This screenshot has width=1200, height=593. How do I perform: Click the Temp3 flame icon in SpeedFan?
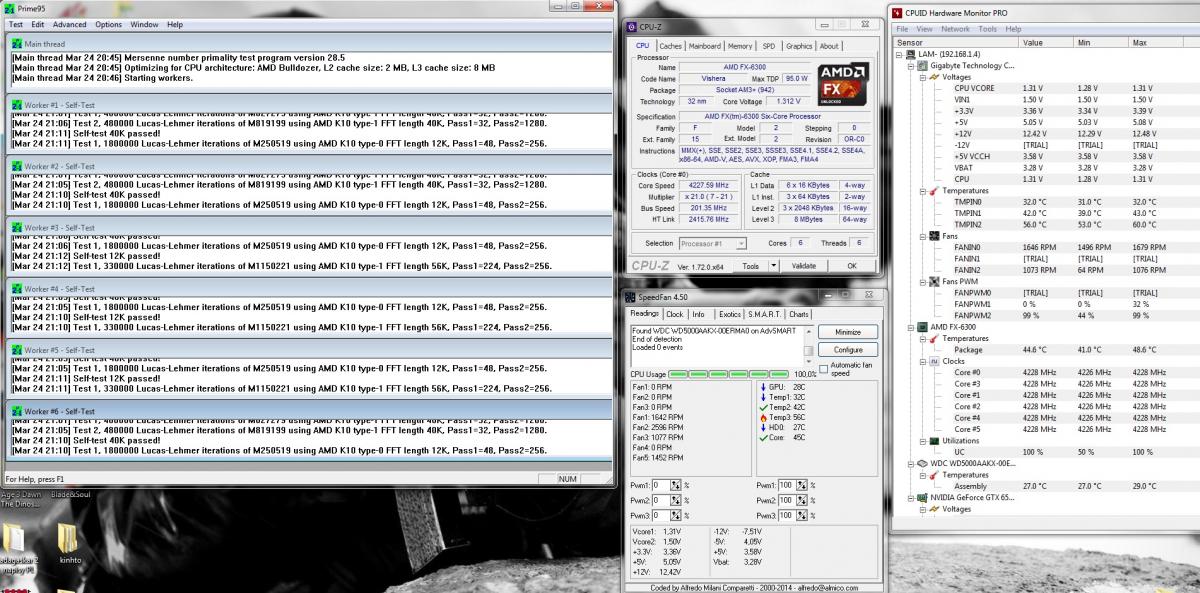[761, 416]
